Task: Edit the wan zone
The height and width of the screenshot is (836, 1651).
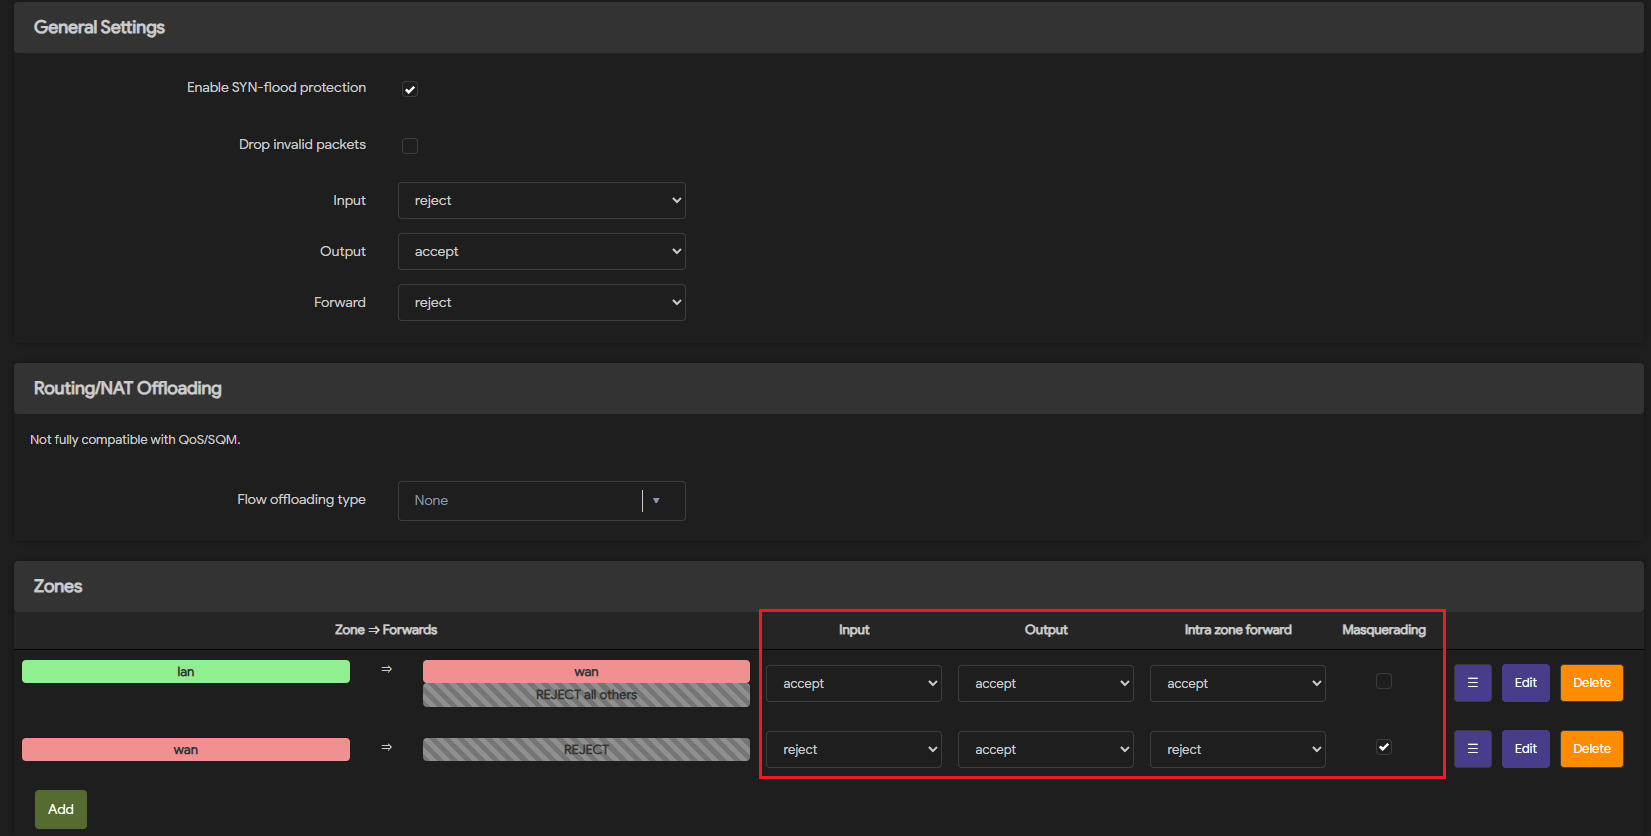Action: pos(1525,749)
